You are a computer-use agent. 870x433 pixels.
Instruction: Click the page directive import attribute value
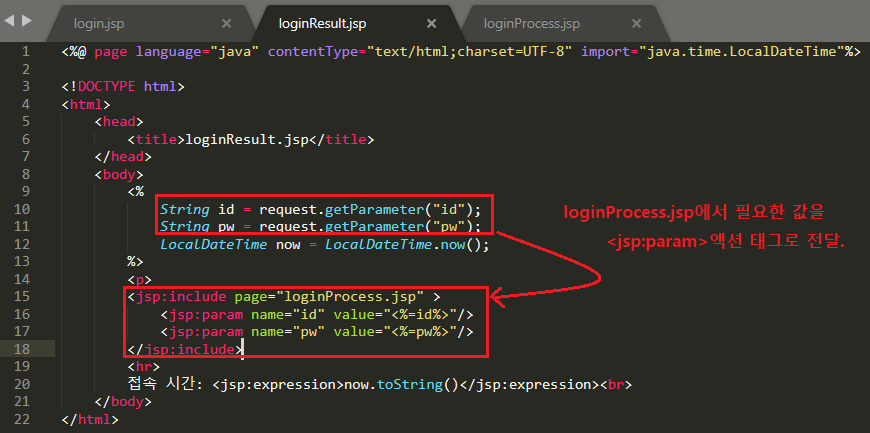(x=742, y=52)
